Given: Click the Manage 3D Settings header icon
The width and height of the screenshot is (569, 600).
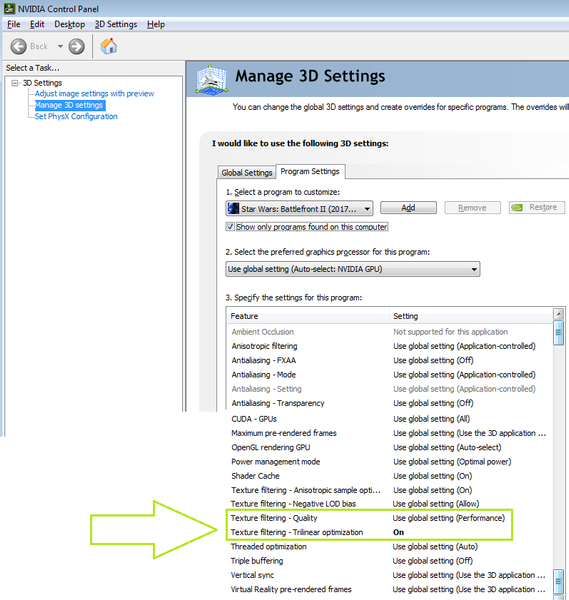Looking at the screenshot, I should pos(211,79).
